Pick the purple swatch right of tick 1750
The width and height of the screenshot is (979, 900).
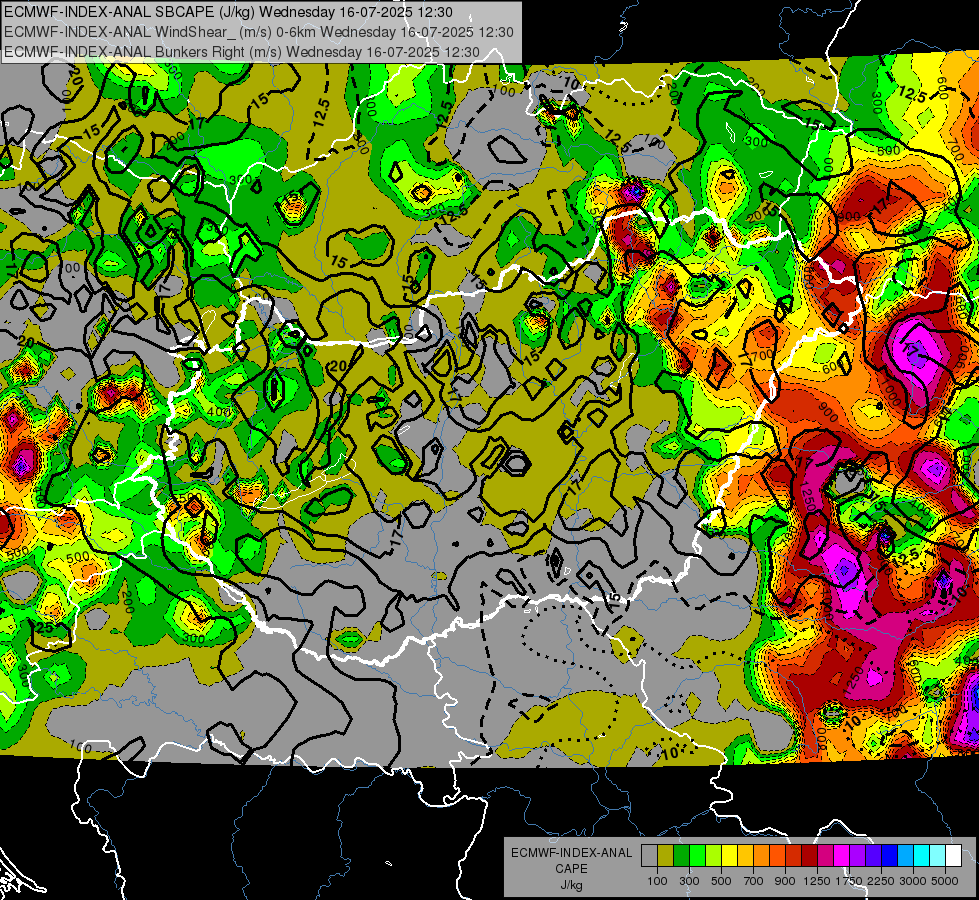[858, 856]
